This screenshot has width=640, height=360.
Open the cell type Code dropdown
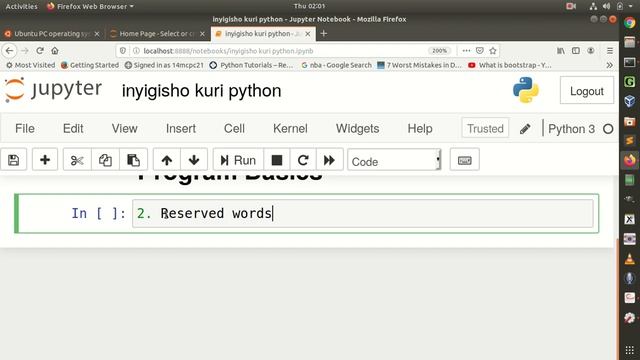[394, 161]
